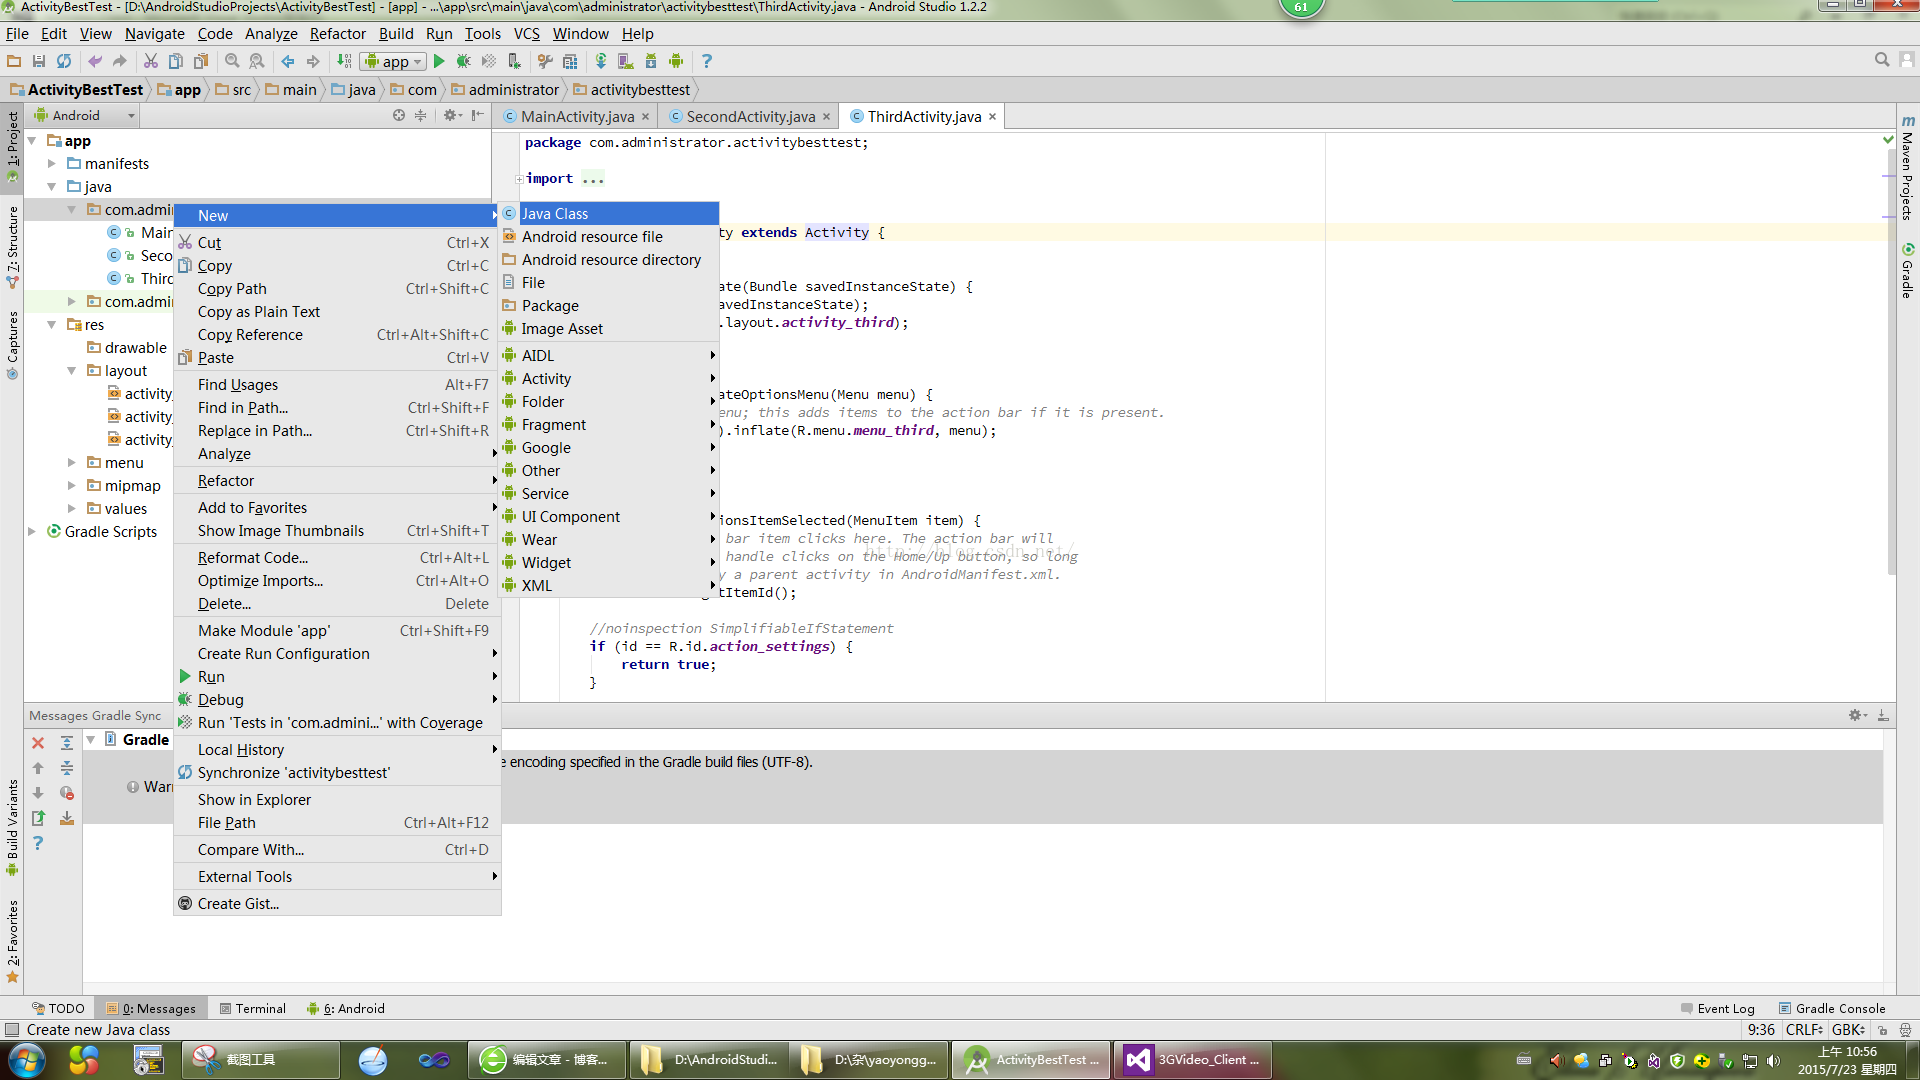This screenshot has height=1080, width=1920.
Task: Open the SDK Manager toolbar icon
Action: [651, 61]
